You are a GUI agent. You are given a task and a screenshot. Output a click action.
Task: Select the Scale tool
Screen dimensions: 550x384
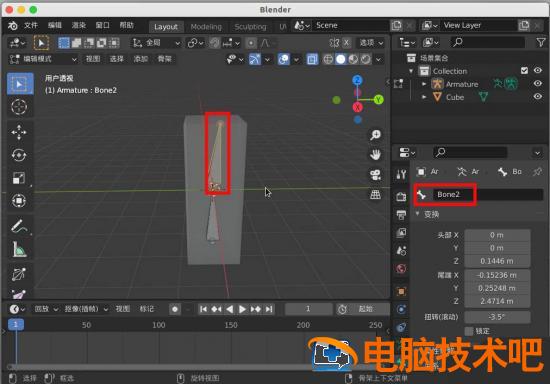pyautogui.click(x=19, y=178)
